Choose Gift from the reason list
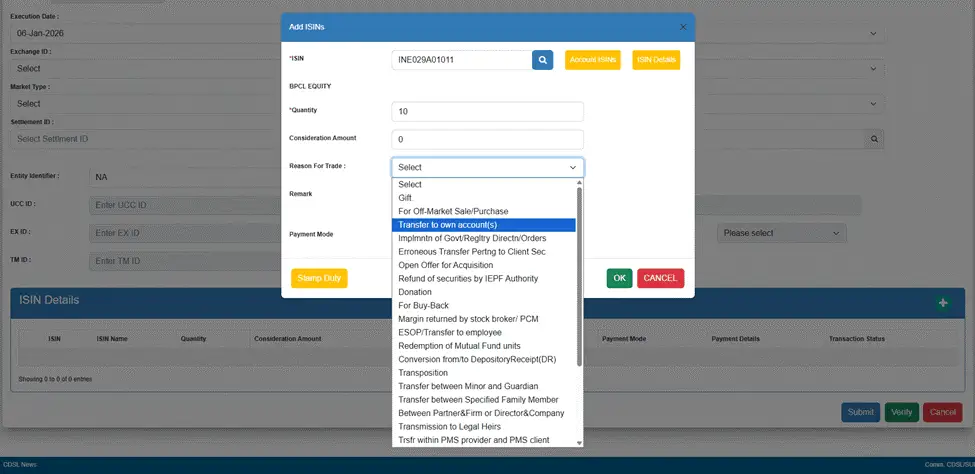 [405, 198]
